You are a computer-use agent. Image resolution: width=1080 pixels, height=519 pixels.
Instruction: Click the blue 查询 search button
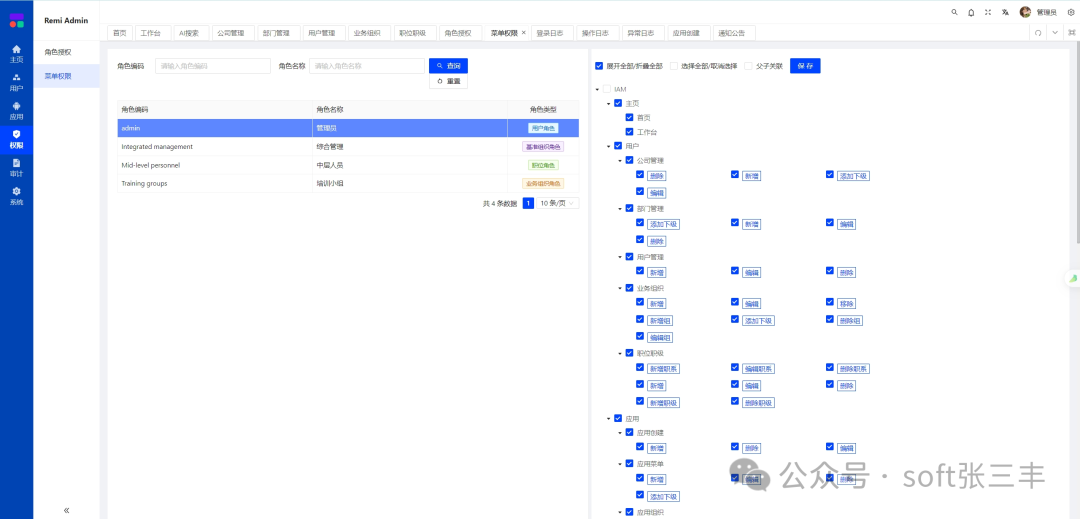pos(448,66)
